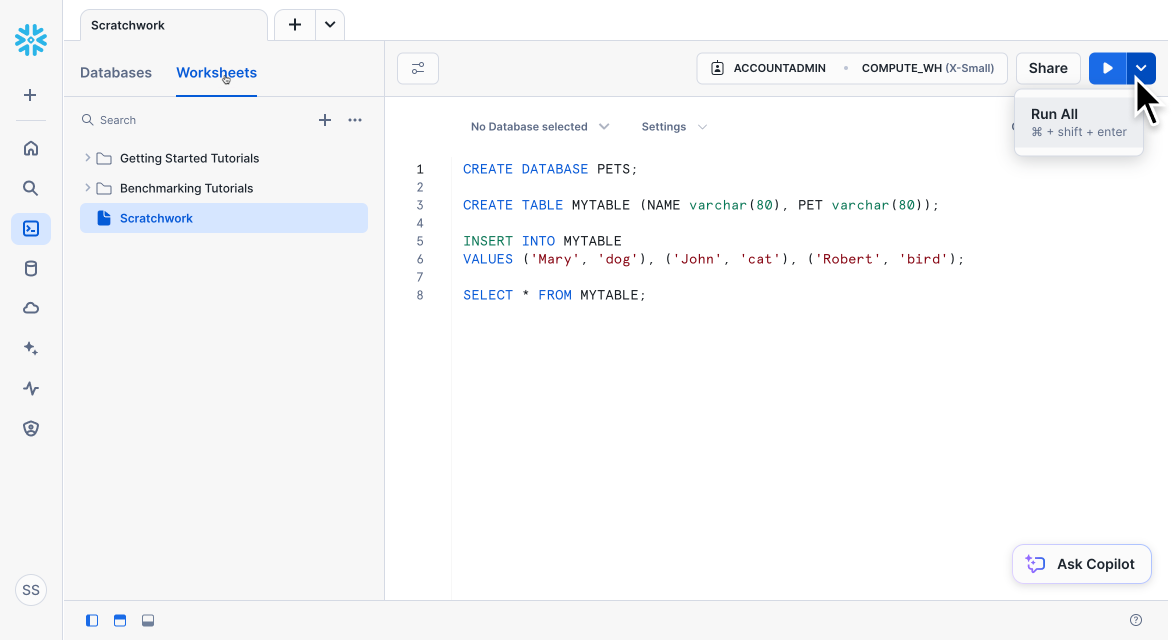The height and width of the screenshot is (640, 1175).
Task: Click the Share button
Action: [1047, 68]
